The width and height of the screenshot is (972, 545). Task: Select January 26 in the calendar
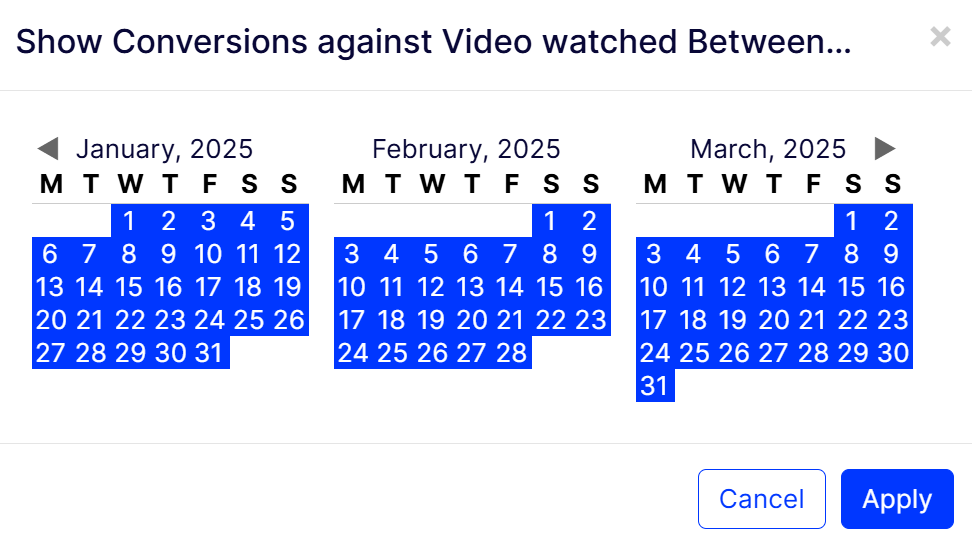pyautogui.click(x=288, y=320)
